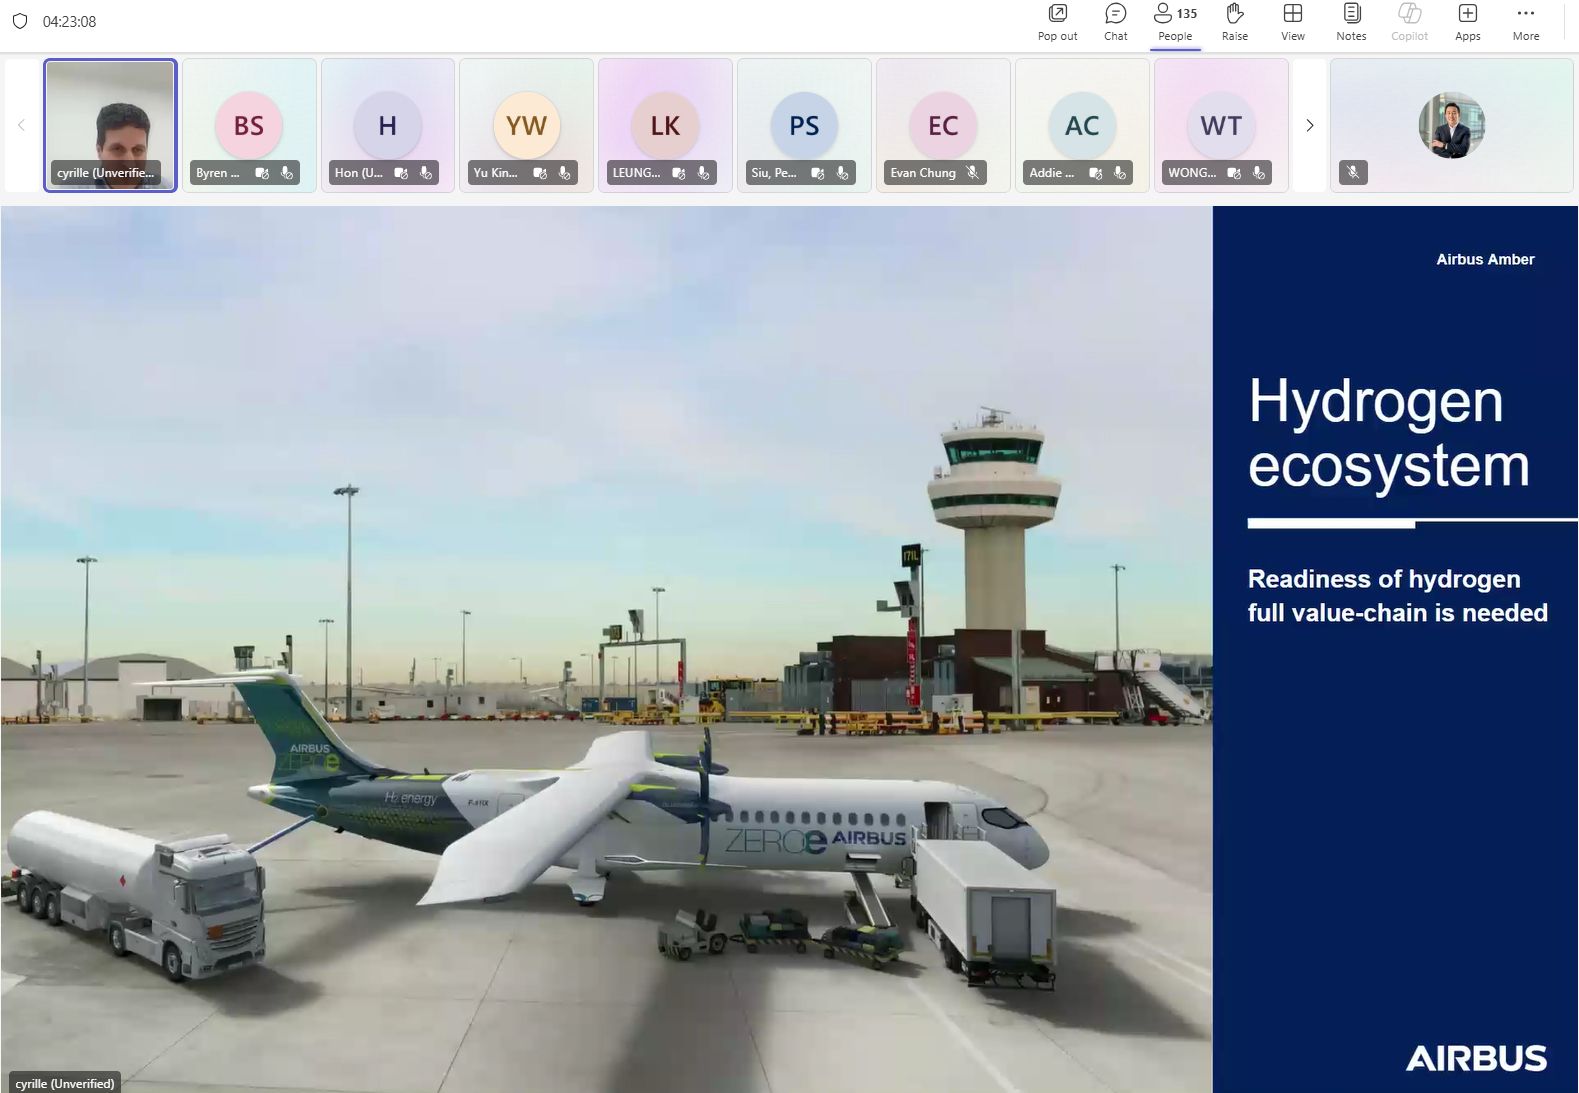Viewport: 1579px width, 1093px height.
Task: Toggle Raise hand in the meeting toolbar
Action: pyautogui.click(x=1234, y=22)
